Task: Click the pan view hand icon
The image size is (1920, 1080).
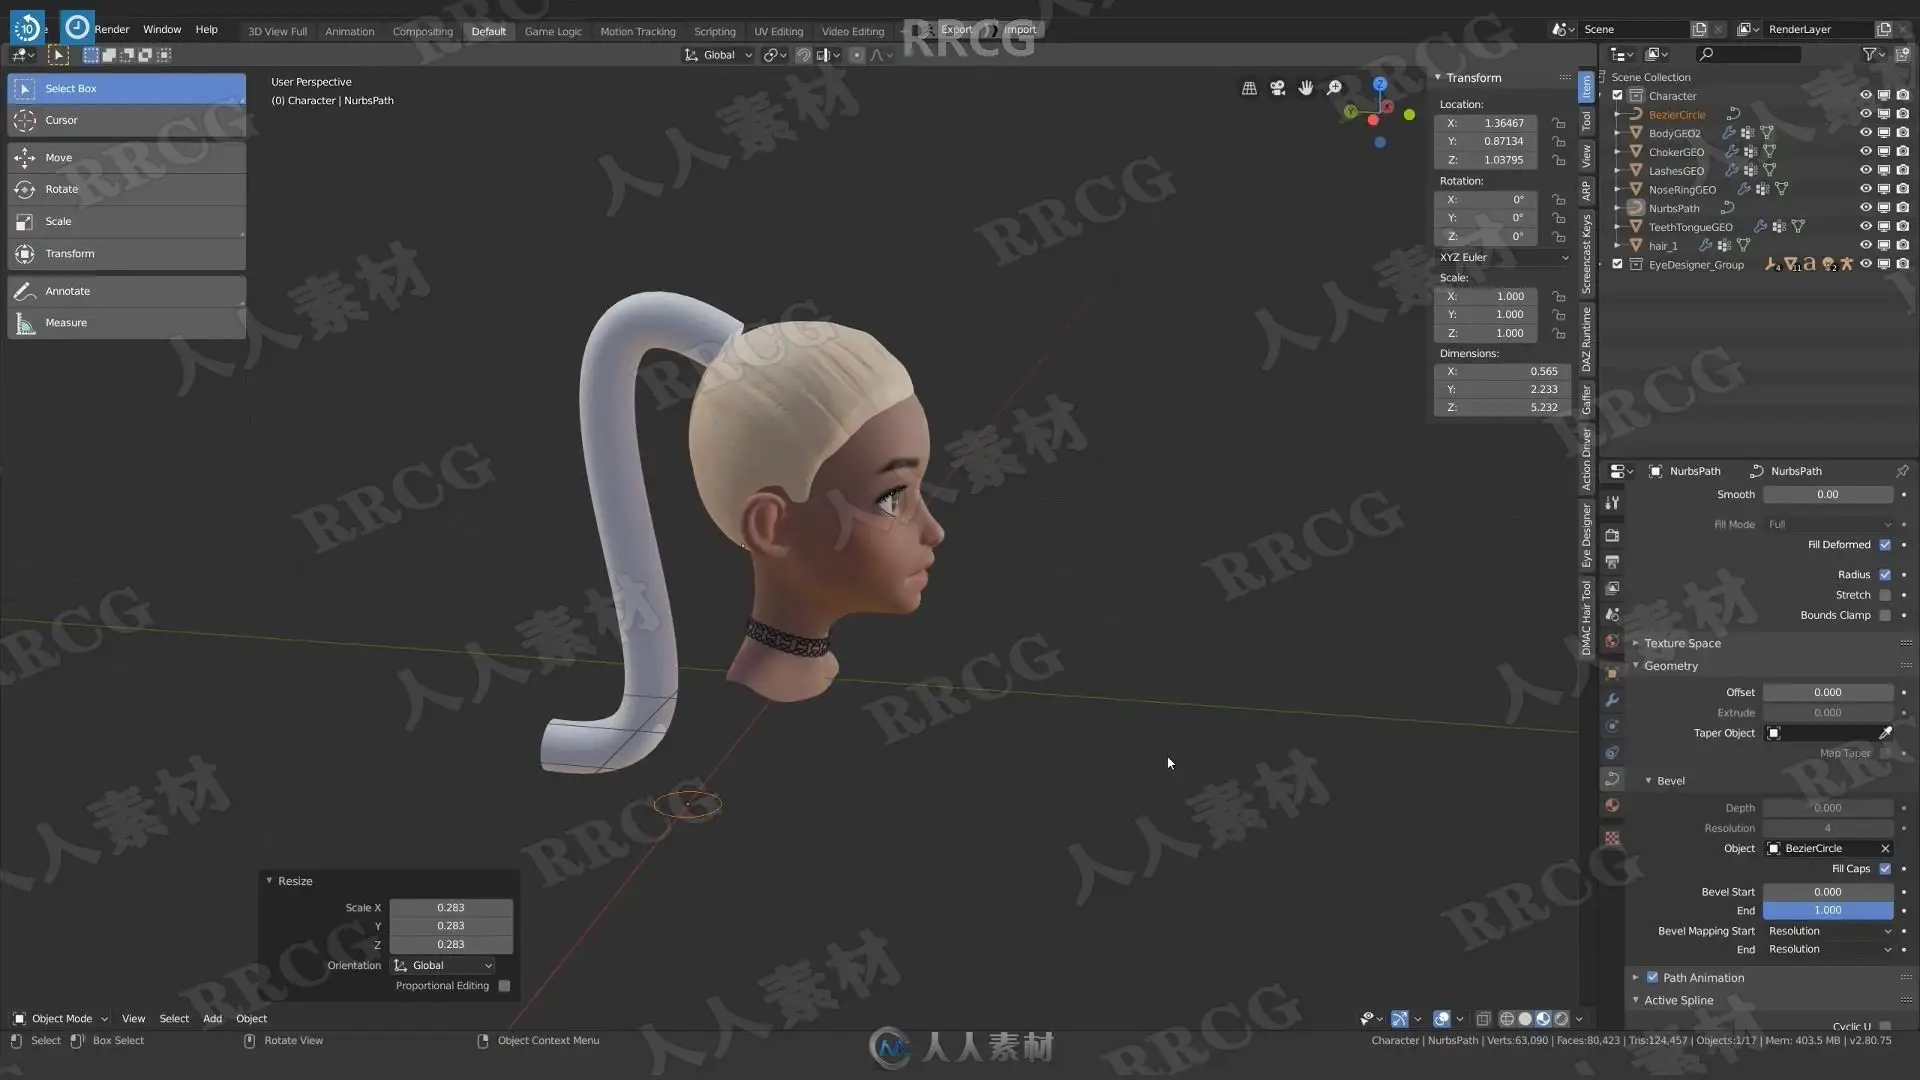Action: (1306, 88)
